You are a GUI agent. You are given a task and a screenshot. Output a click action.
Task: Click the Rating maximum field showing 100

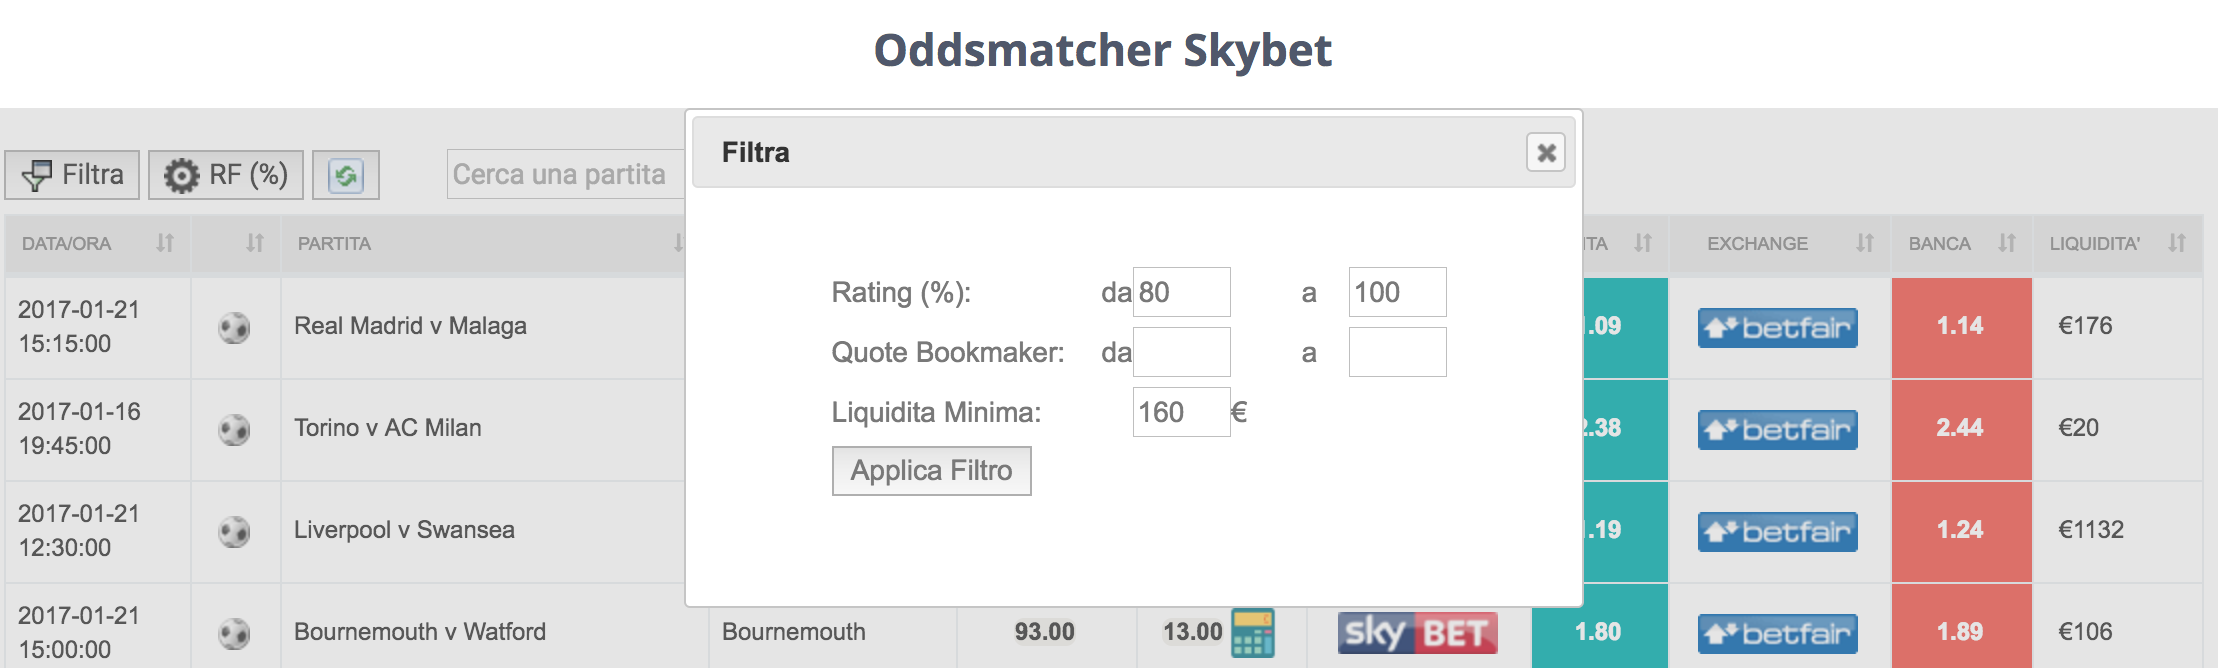tap(1398, 292)
